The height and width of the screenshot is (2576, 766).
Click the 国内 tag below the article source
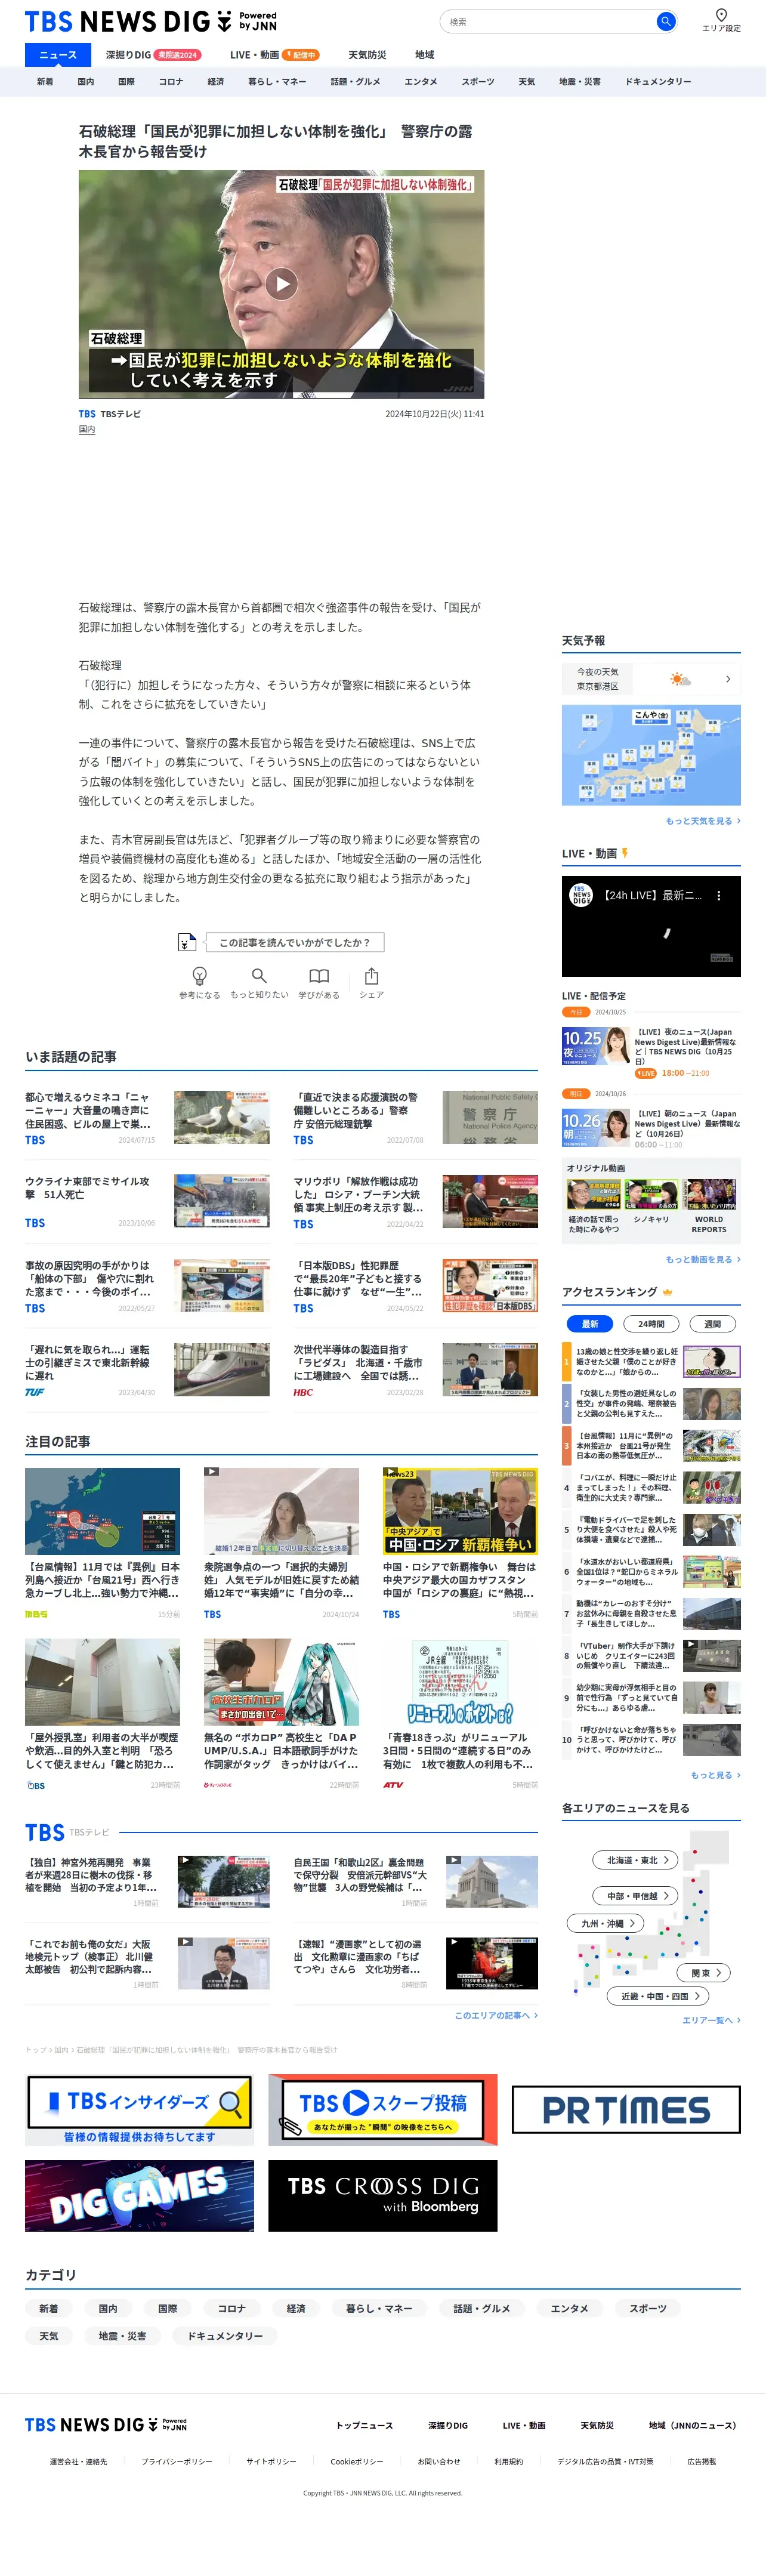coord(87,429)
